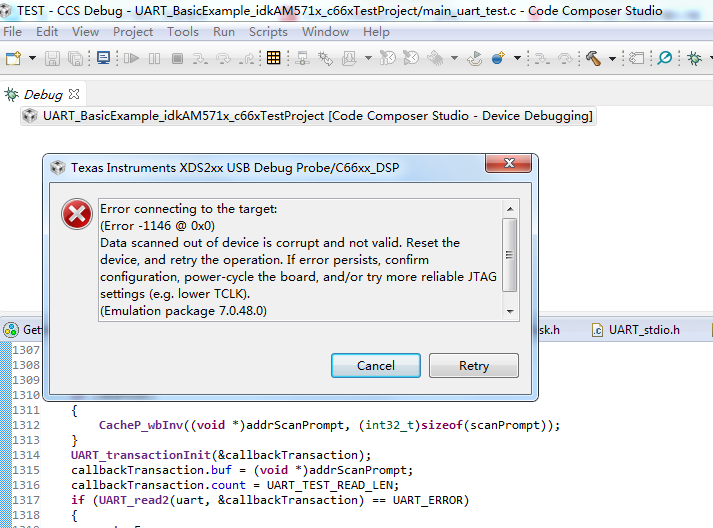The height and width of the screenshot is (528, 713).
Task: Open the blue sphere icon's dropdown arrow
Action: [x=517, y=58]
